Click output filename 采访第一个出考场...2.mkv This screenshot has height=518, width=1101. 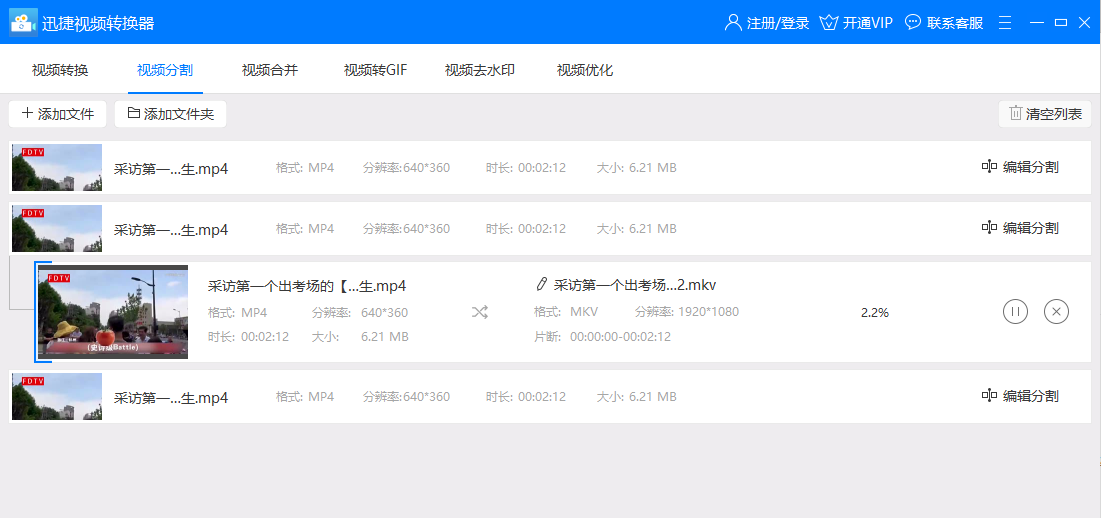635,285
